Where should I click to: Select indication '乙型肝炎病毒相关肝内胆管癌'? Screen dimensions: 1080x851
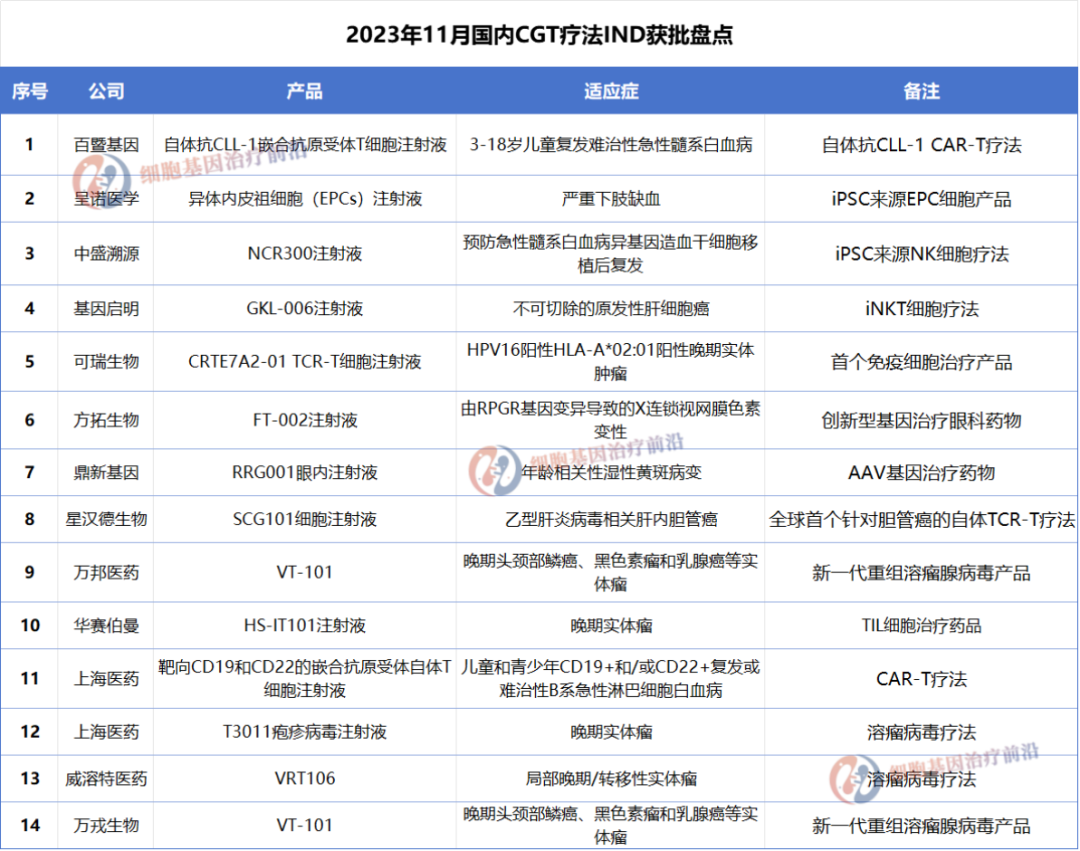tap(611, 519)
